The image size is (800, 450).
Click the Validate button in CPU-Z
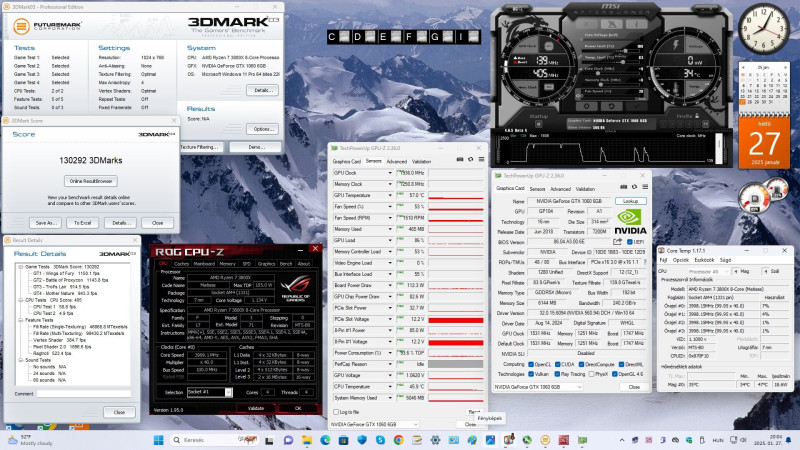tap(256, 408)
